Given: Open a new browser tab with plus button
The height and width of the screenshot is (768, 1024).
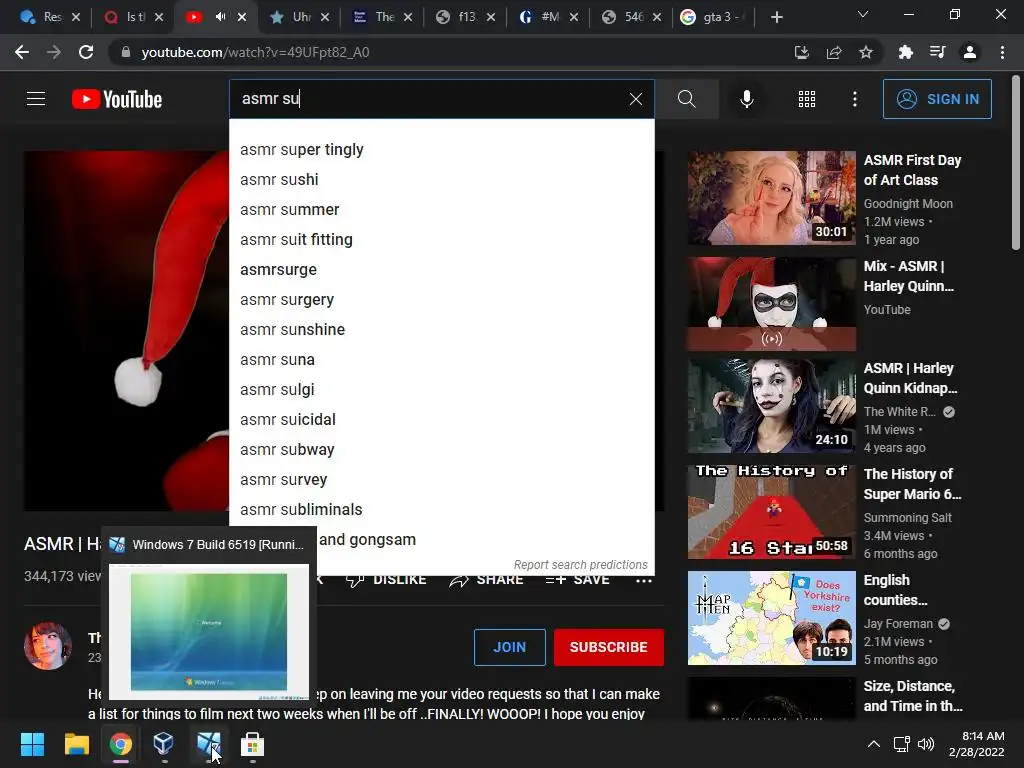Looking at the screenshot, I should 776,18.
